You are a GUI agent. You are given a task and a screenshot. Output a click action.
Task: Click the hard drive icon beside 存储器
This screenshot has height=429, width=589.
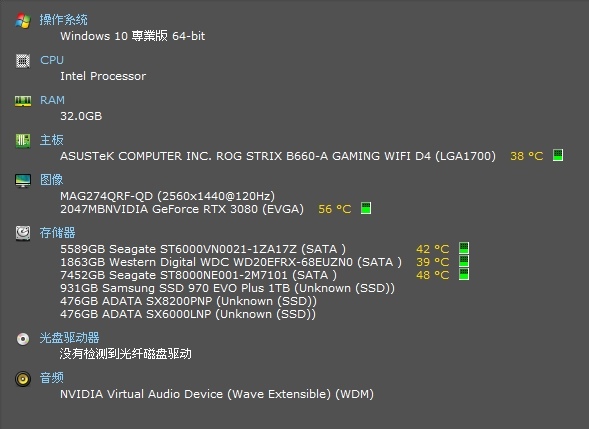[23, 233]
